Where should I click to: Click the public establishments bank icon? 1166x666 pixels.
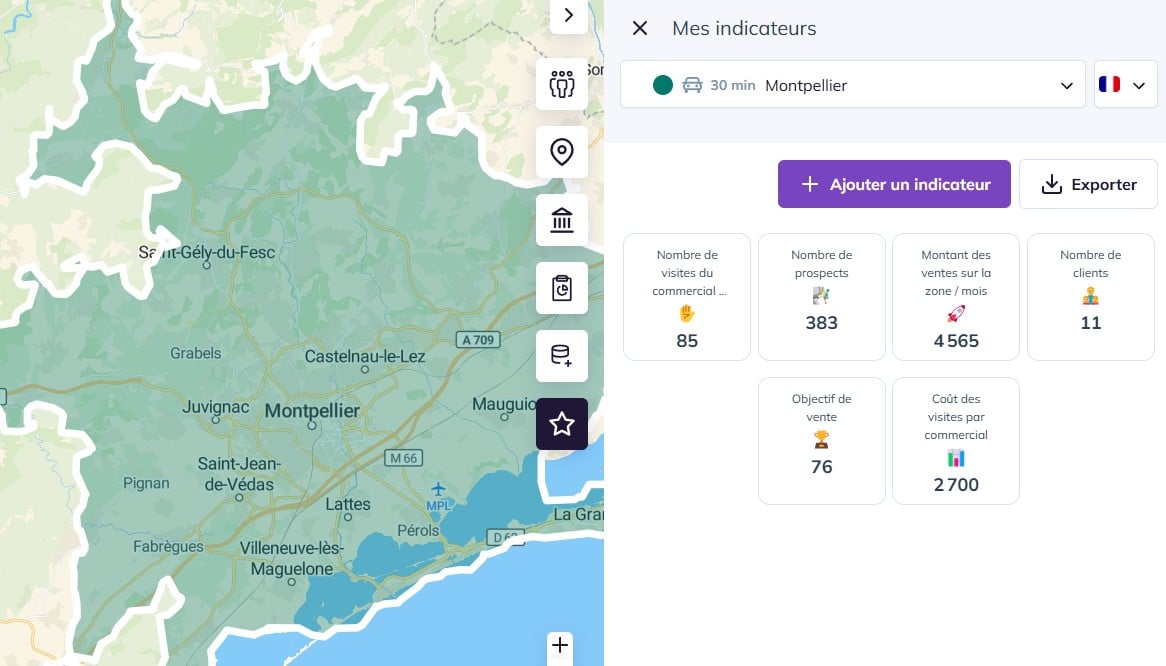(x=562, y=219)
